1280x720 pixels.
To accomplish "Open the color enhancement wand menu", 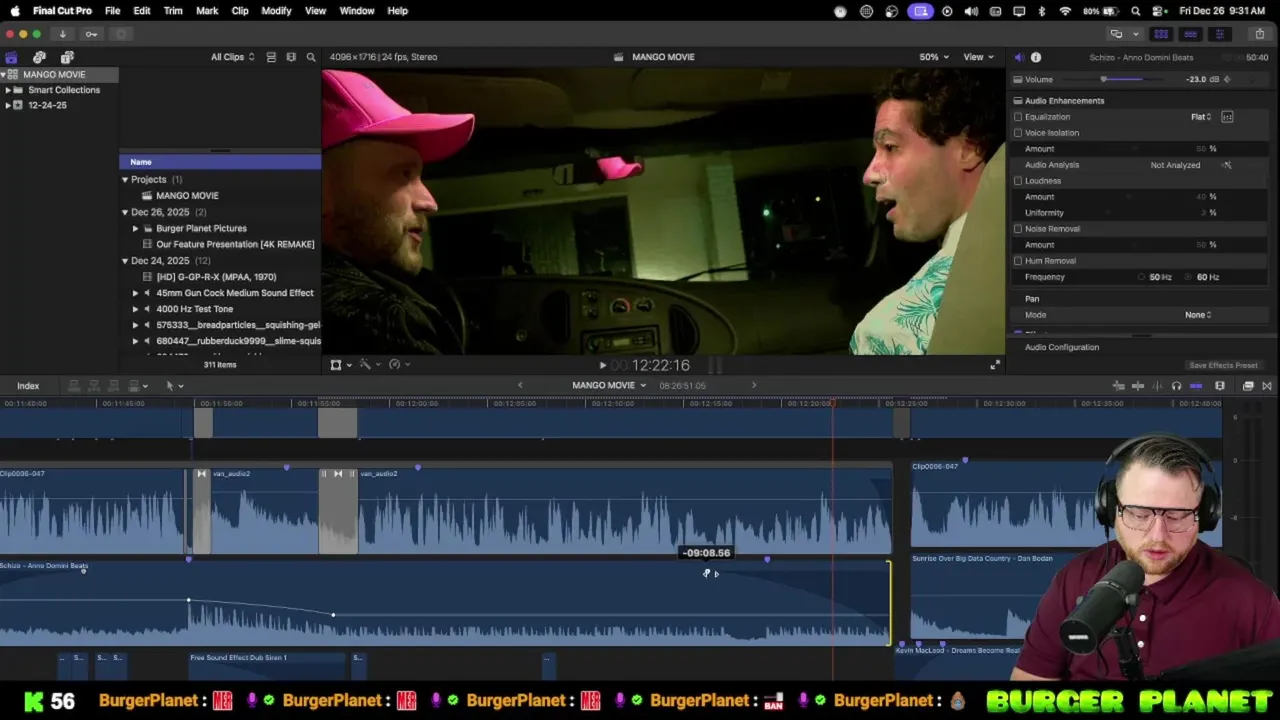I will click(369, 365).
